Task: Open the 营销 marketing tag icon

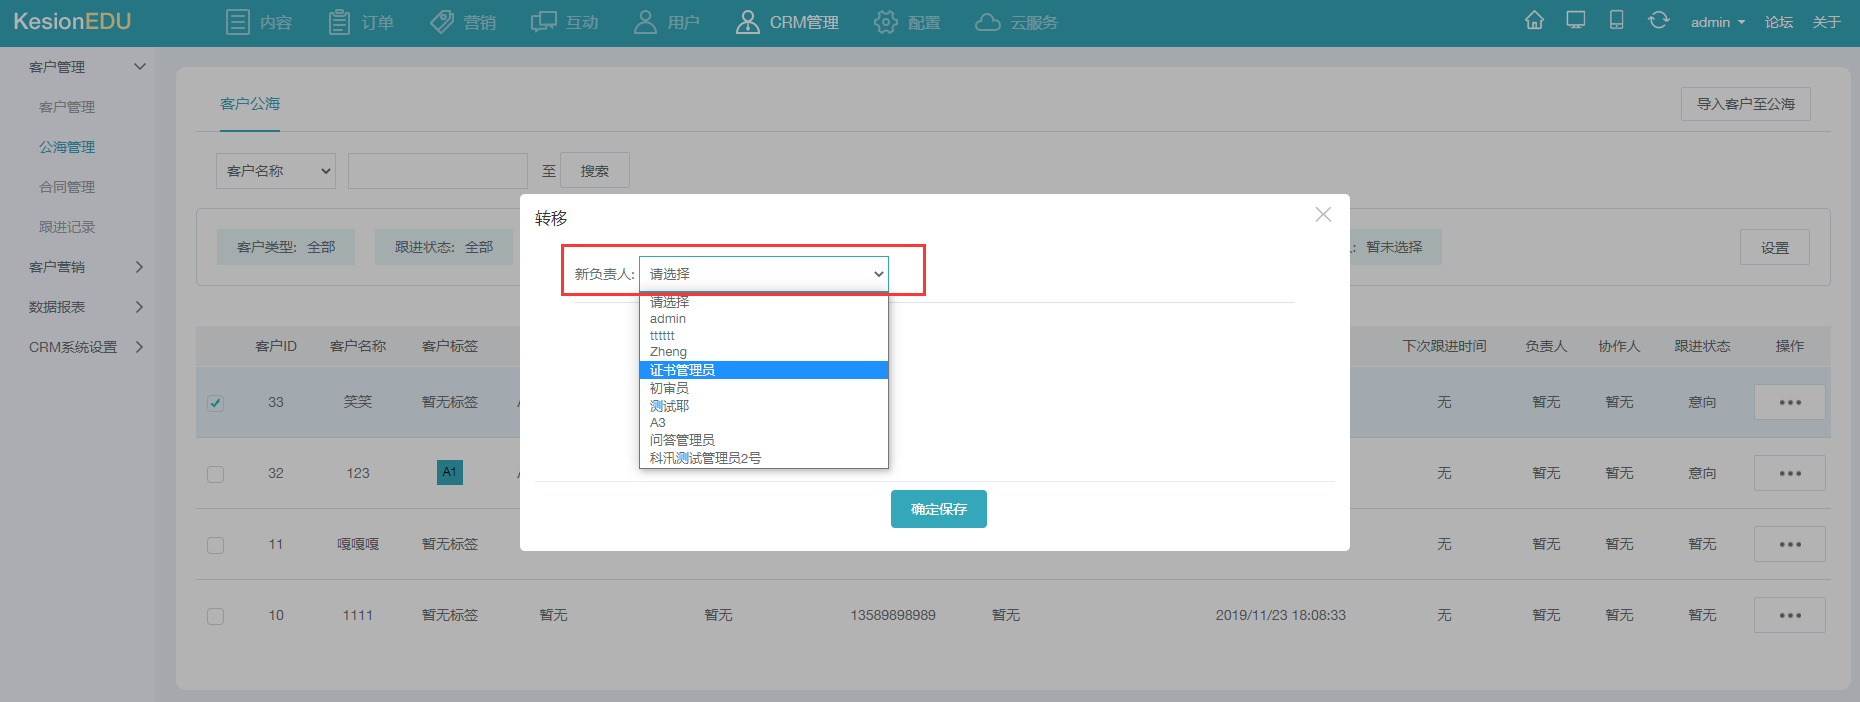Action: pos(442,22)
